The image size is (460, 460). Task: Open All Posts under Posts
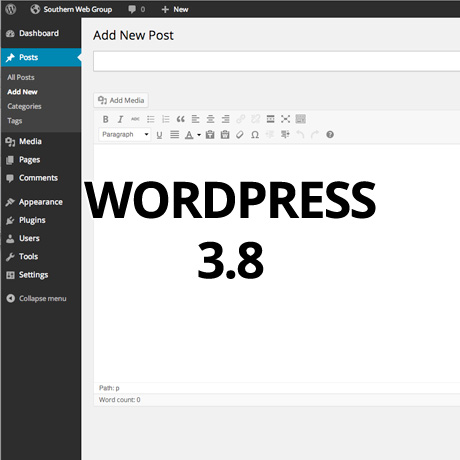point(21,77)
